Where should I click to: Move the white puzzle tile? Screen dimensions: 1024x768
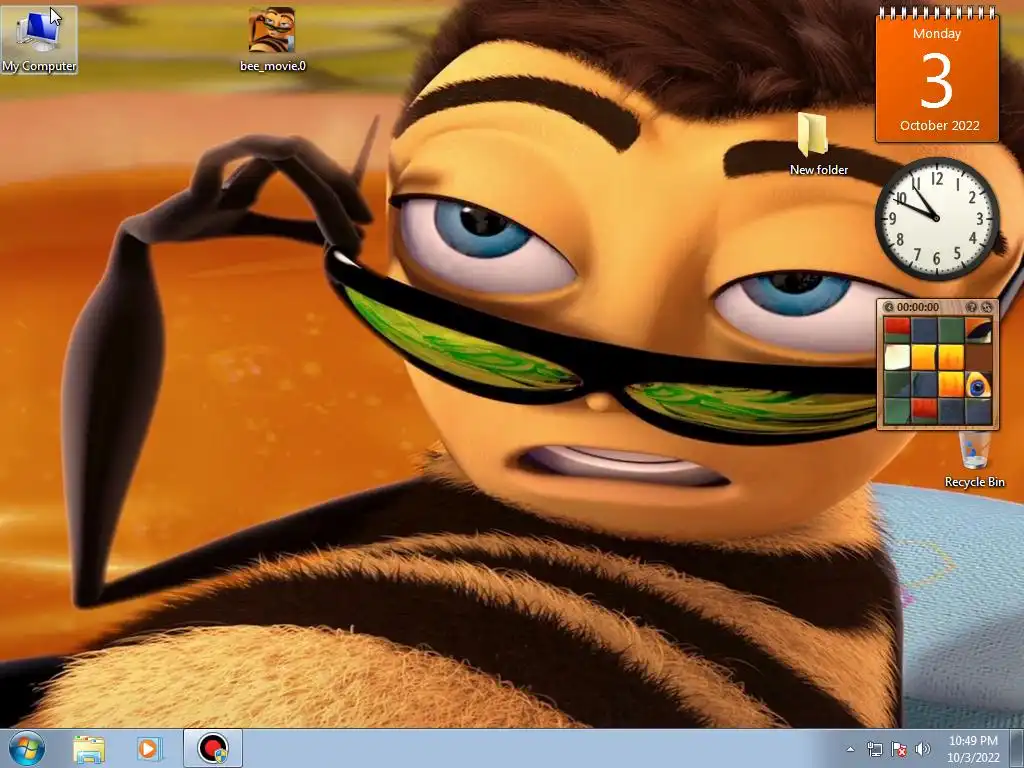(x=897, y=357)
